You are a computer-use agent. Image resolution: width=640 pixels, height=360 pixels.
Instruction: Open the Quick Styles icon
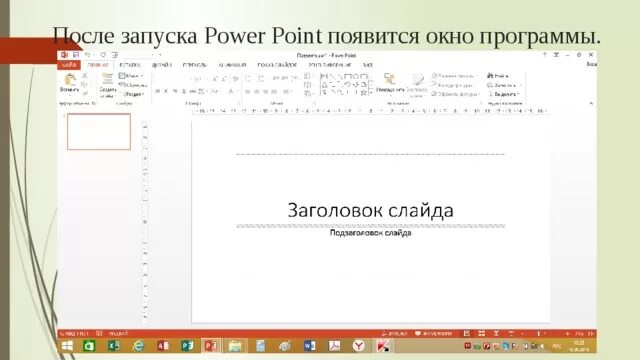(x=417, y=79)
